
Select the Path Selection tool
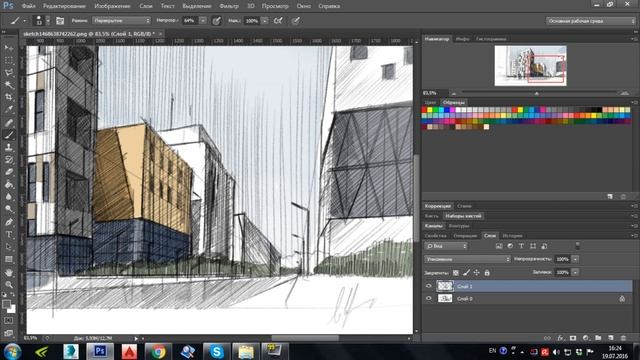tap(9, 247)
